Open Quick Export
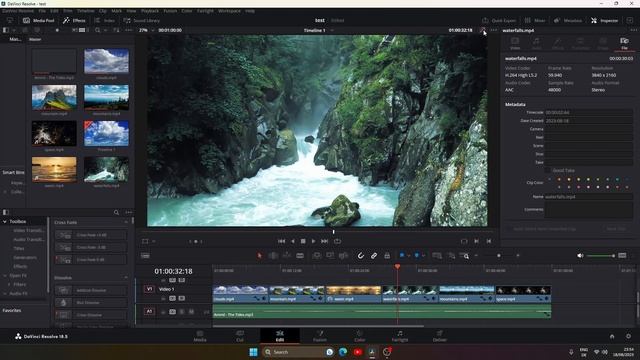 [499, 20]
